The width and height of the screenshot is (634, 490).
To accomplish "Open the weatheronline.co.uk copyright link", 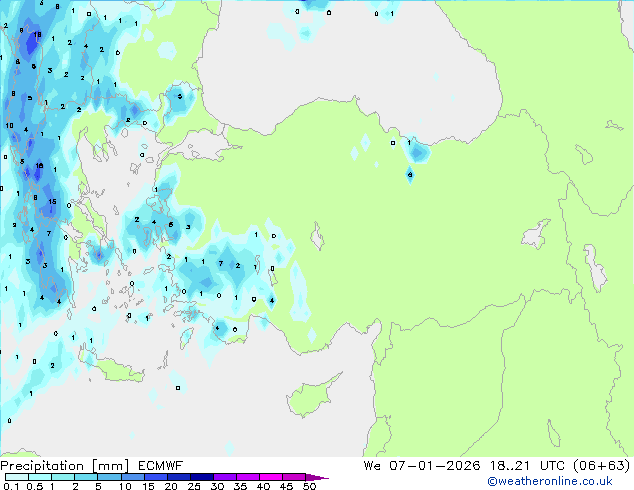I will tap(549, 481).
